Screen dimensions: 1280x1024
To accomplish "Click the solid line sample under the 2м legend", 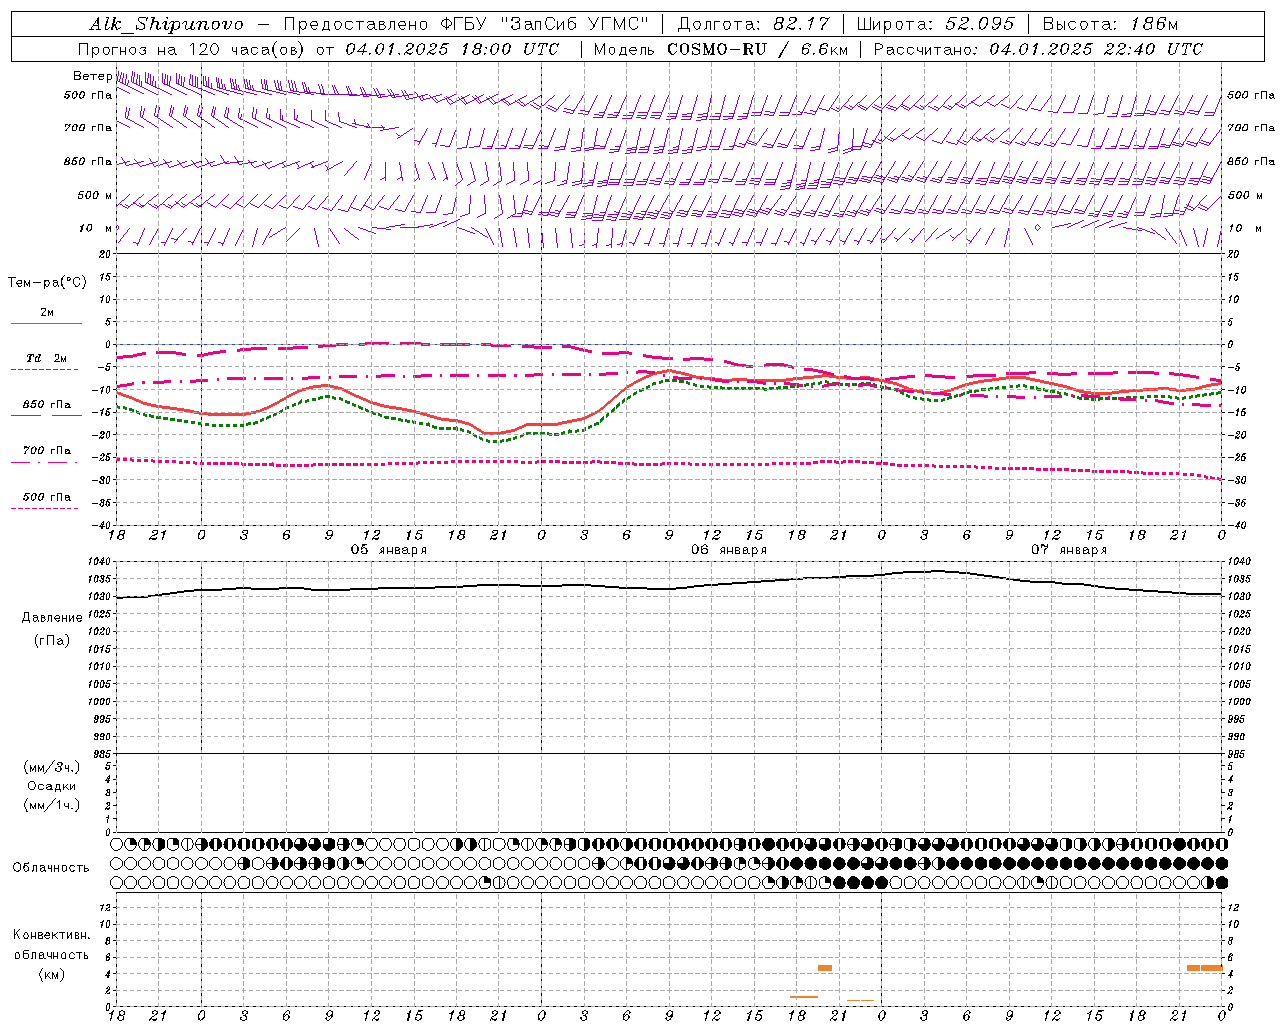I will [47, 324].
